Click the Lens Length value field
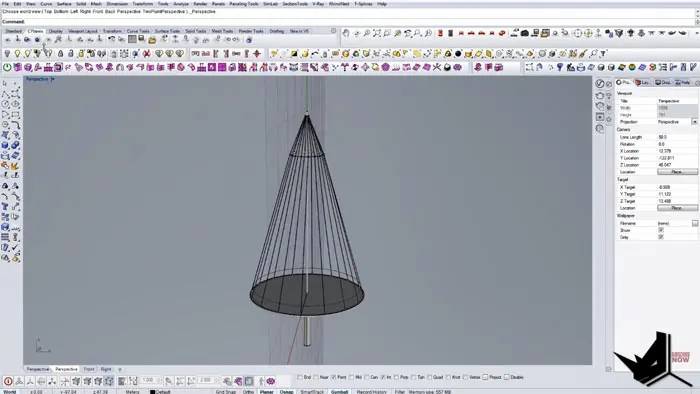 click(x=677, y=137)
